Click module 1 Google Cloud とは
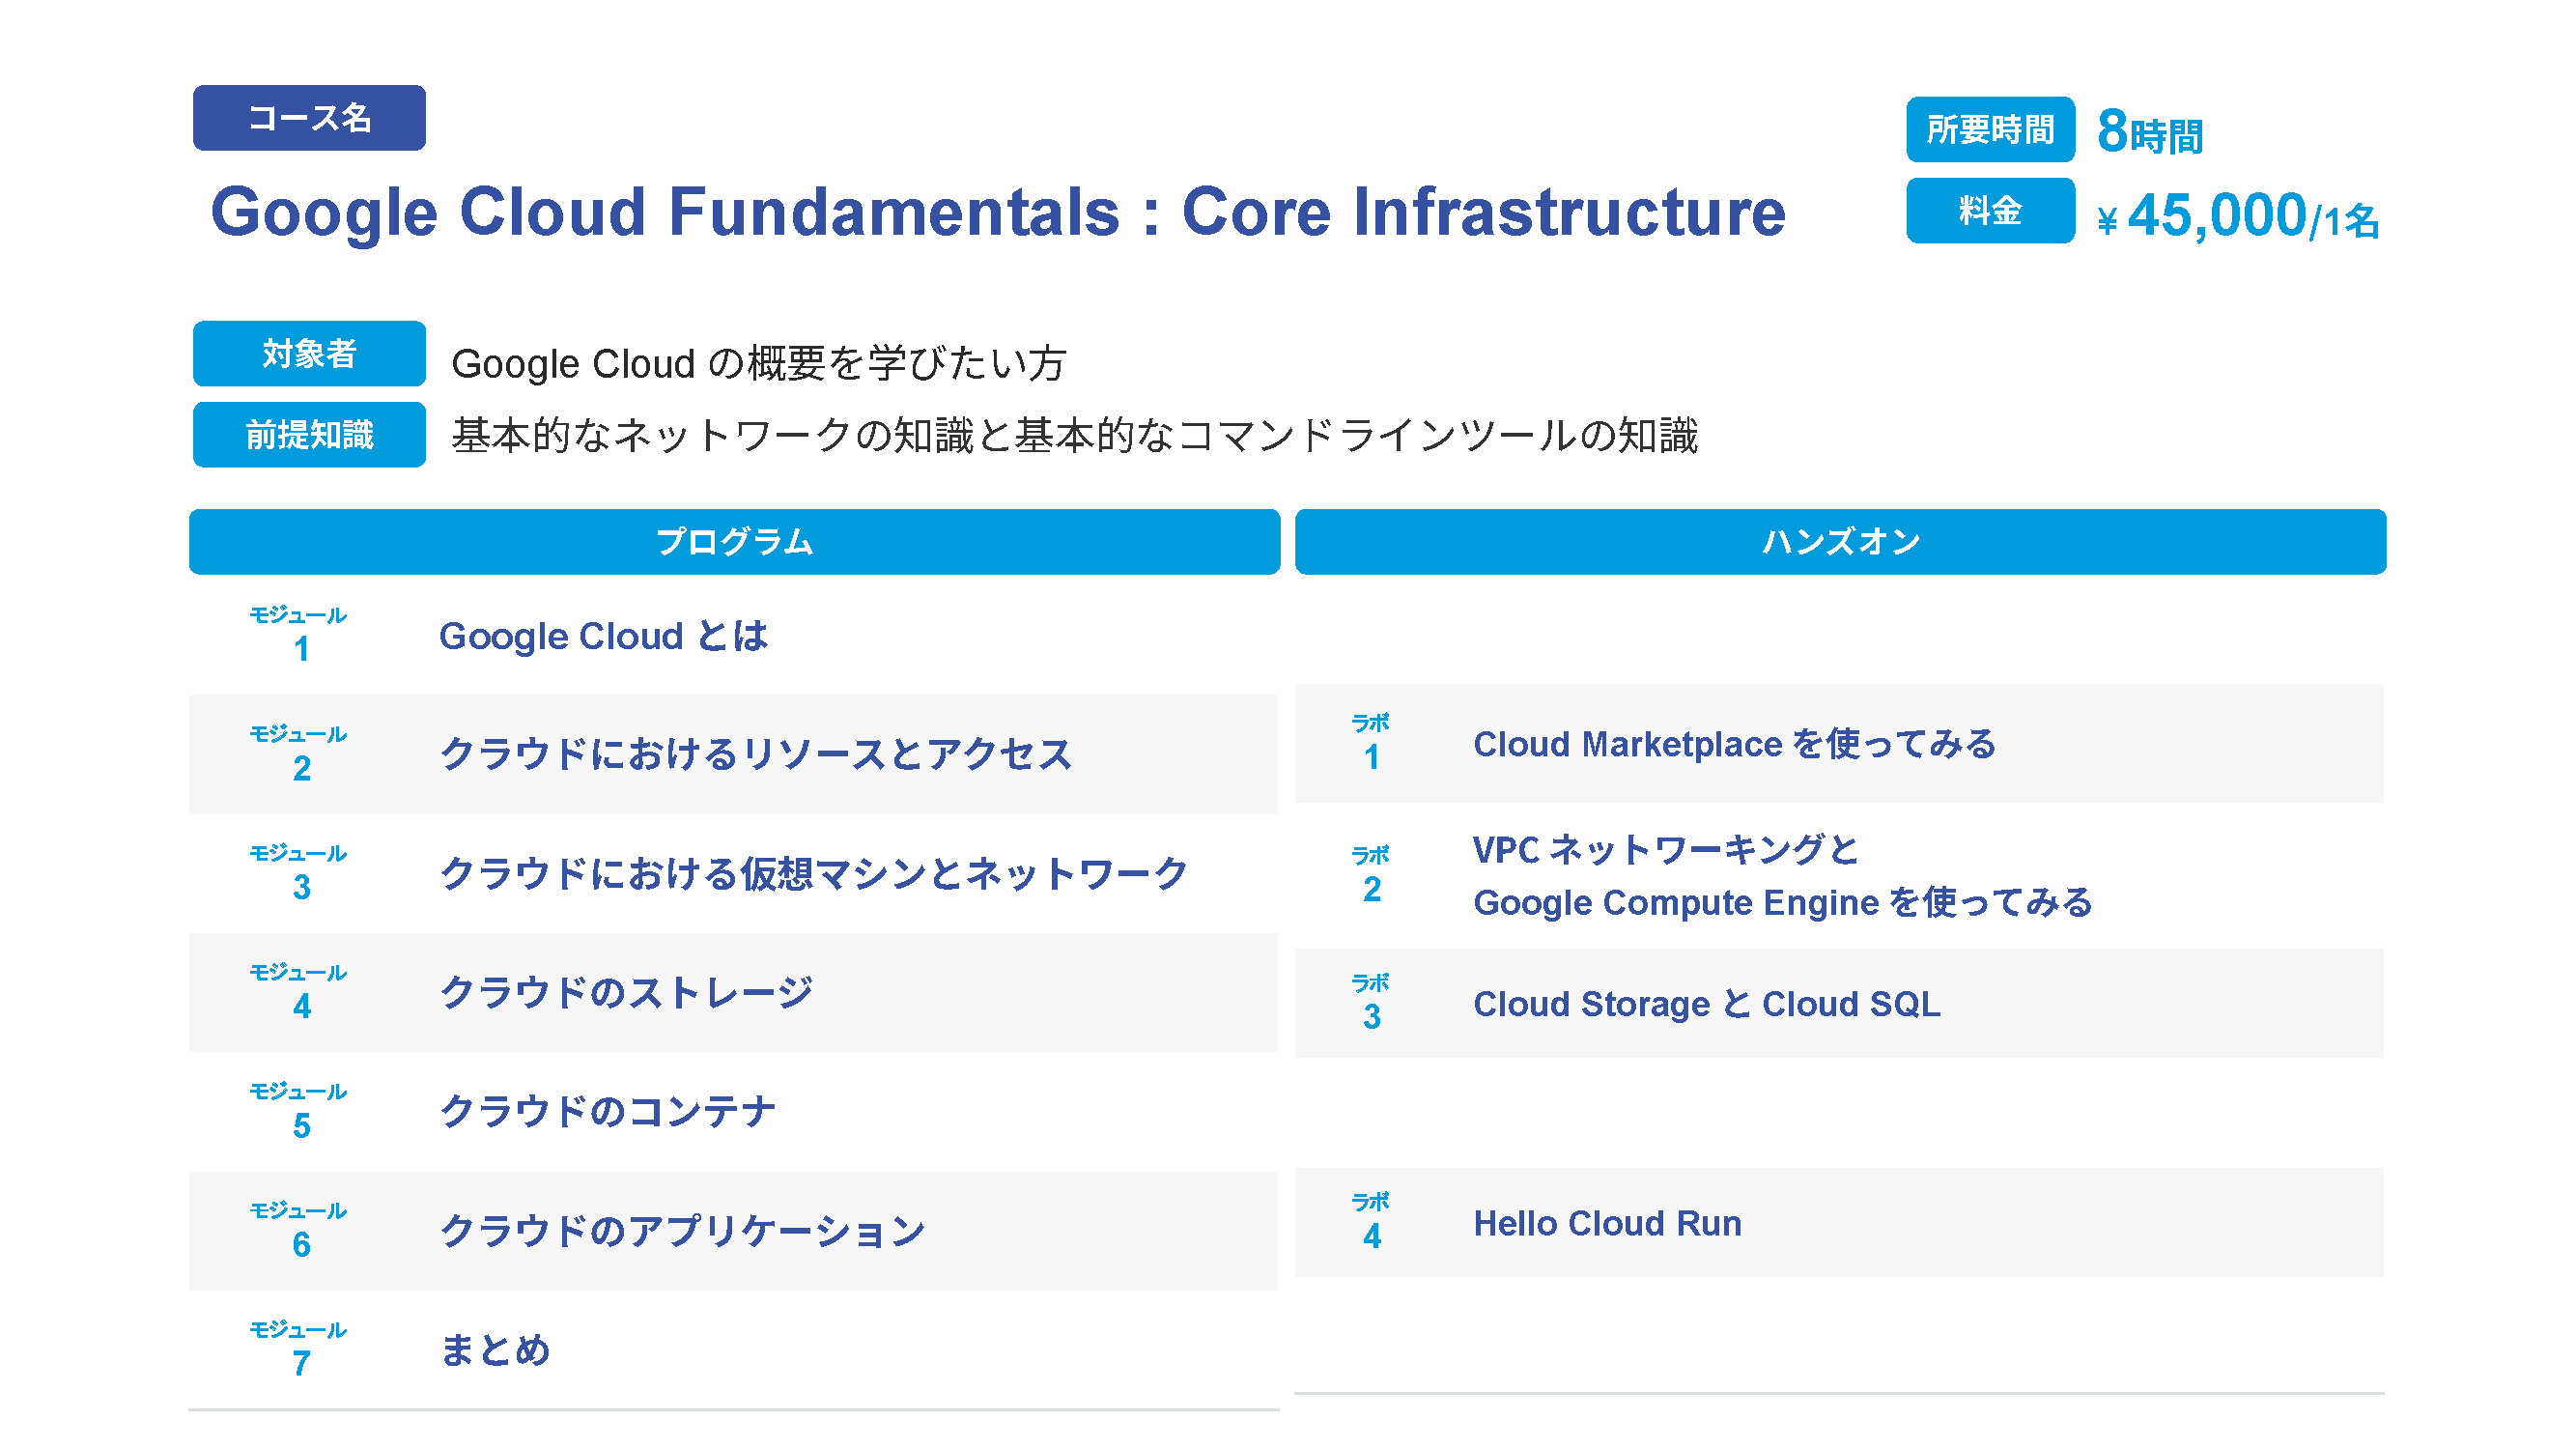The image size is (2576, 1449). (603, 636)
